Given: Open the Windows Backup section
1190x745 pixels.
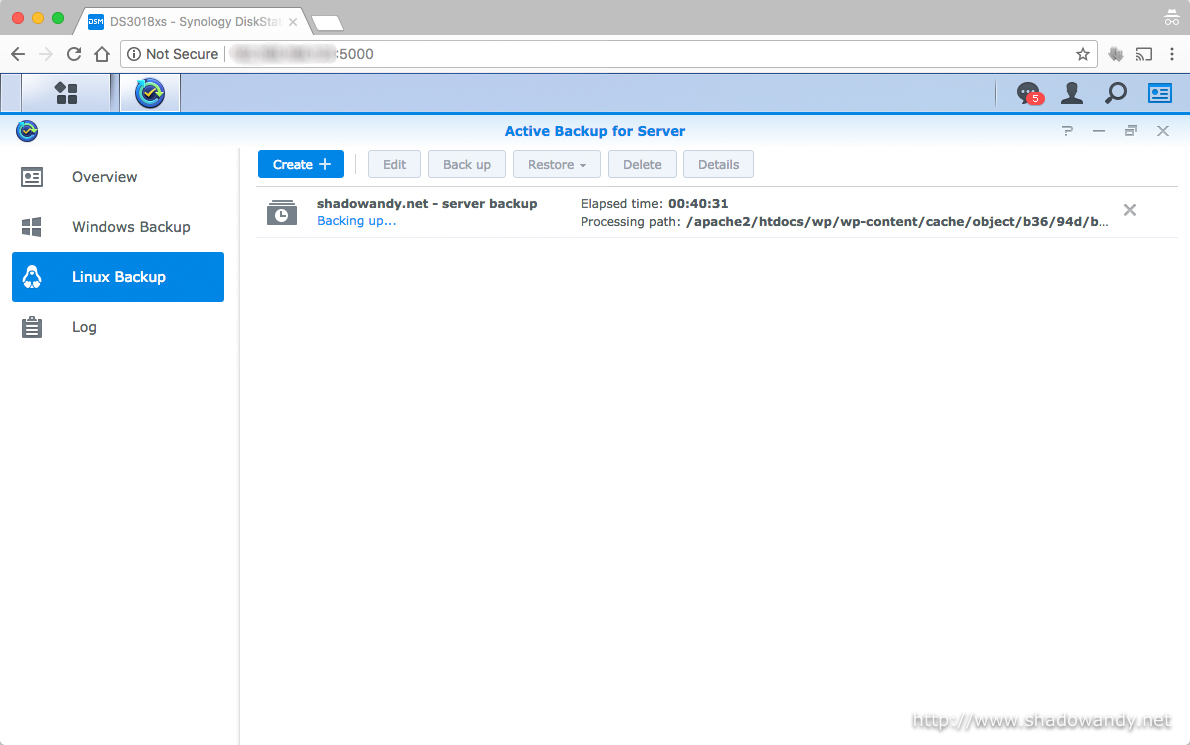Looking at the screenshot, I should (x=118, y=227).
